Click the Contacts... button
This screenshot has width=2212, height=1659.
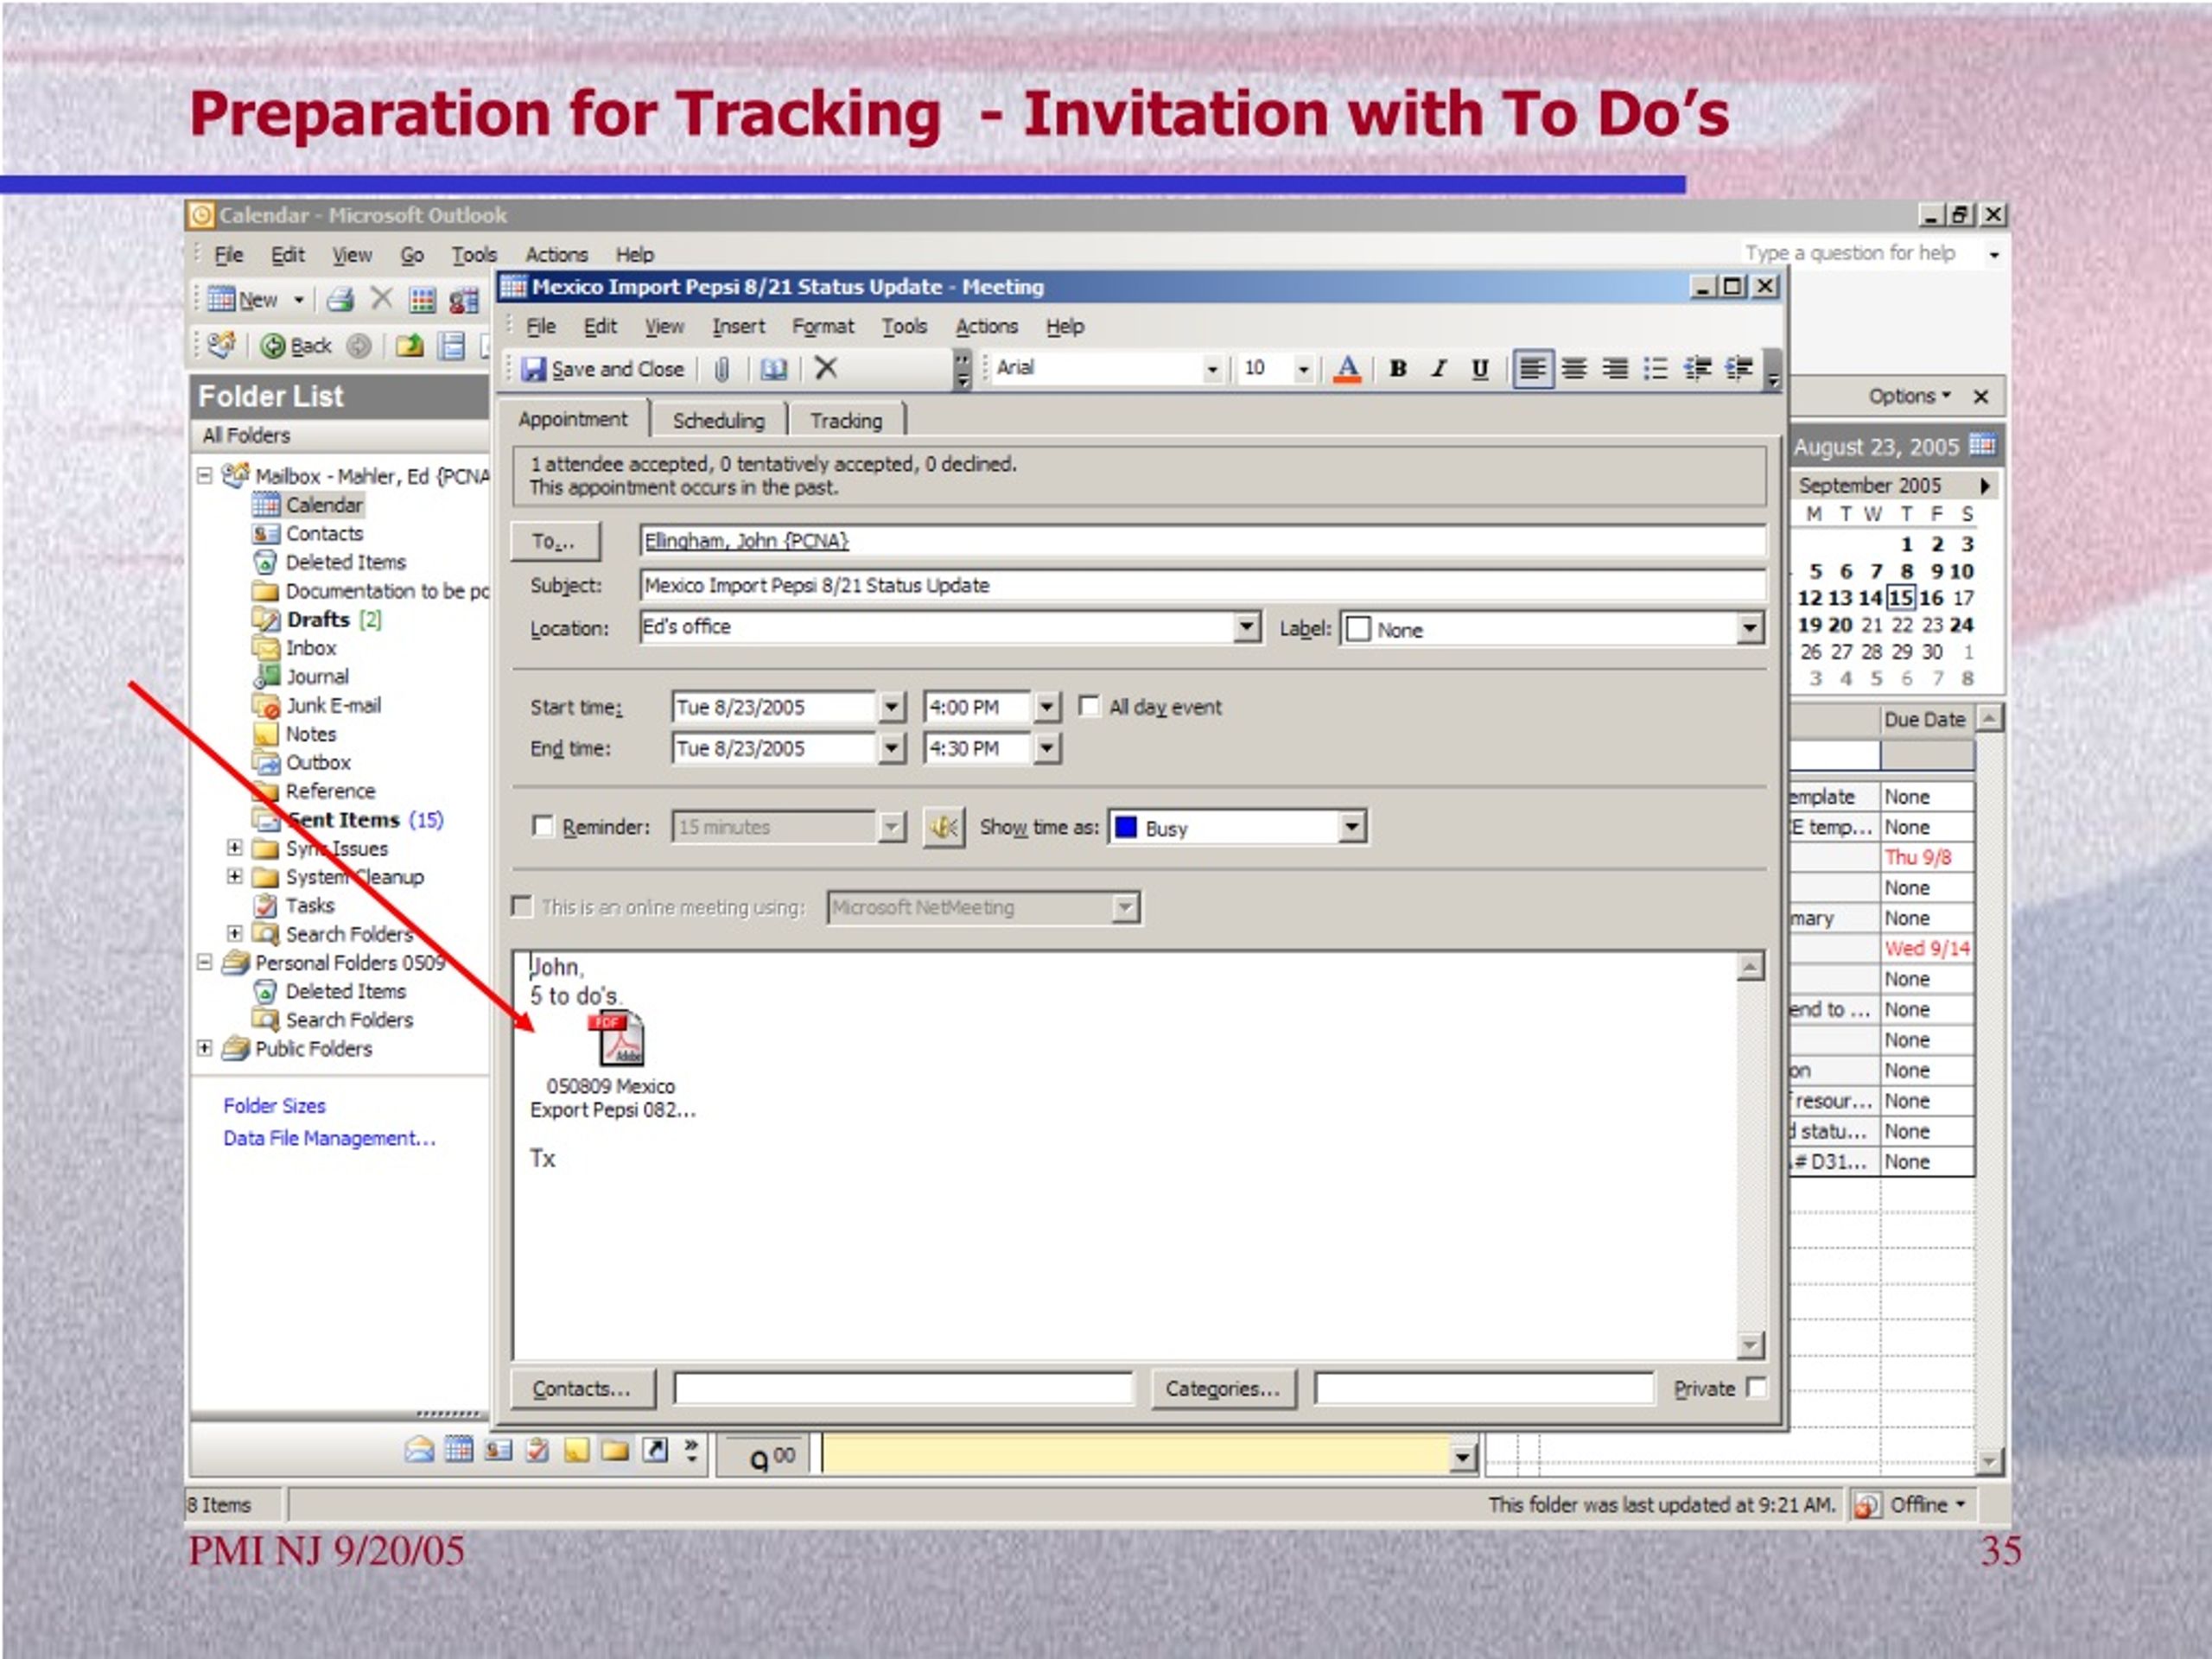click(582, 1389)
